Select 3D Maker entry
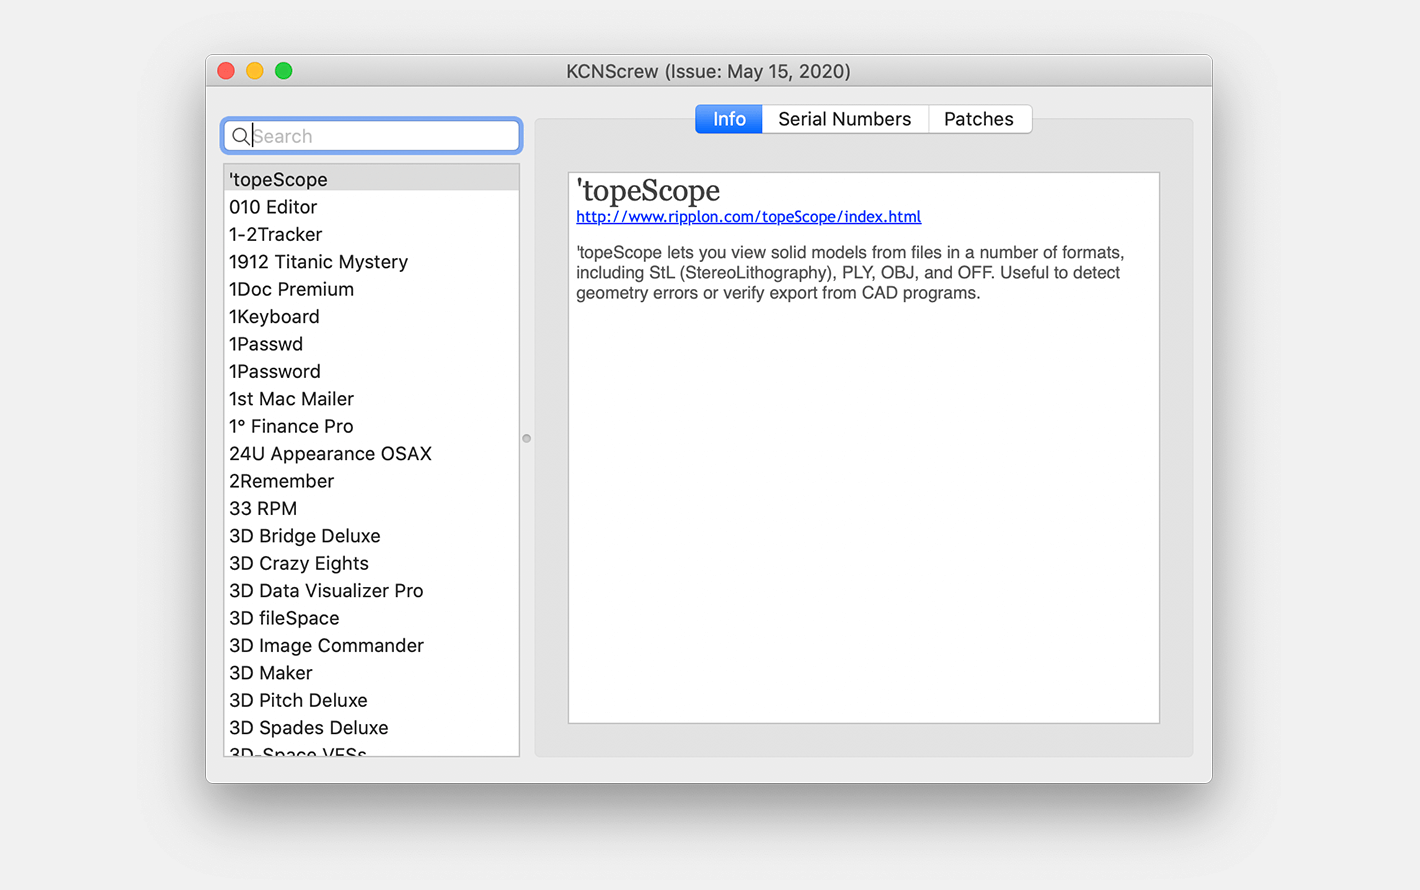The image size is (1420, 890). pyautogui.click(x=371, y=673)
